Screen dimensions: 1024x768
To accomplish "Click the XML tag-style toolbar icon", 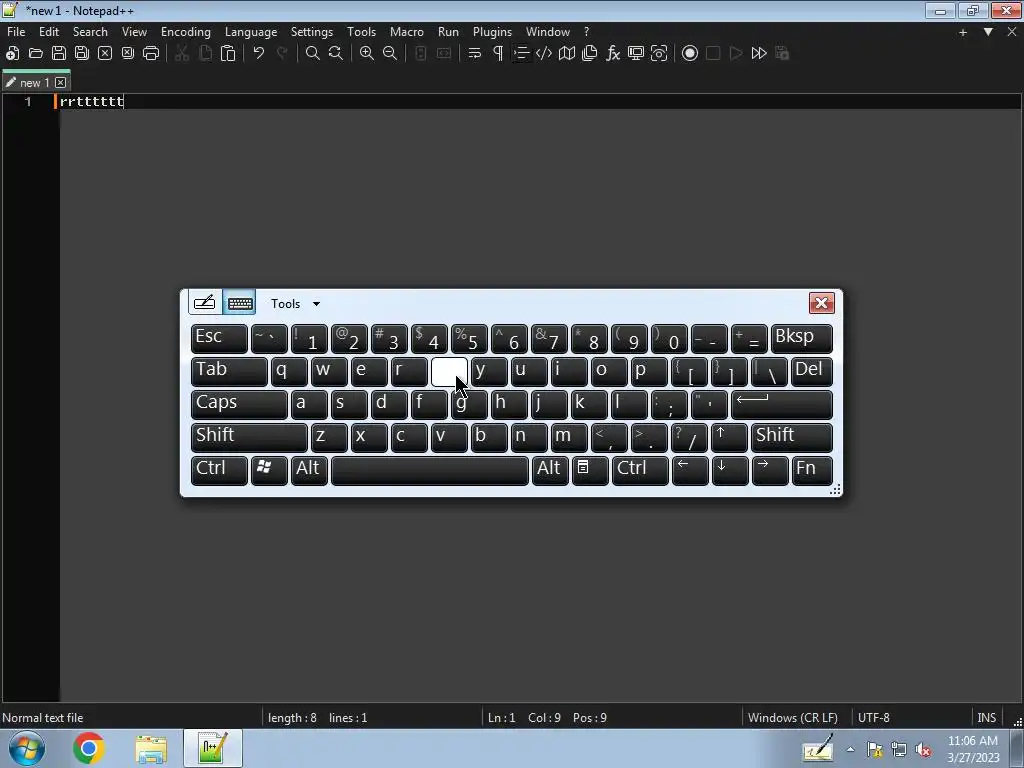I will 544,54.
